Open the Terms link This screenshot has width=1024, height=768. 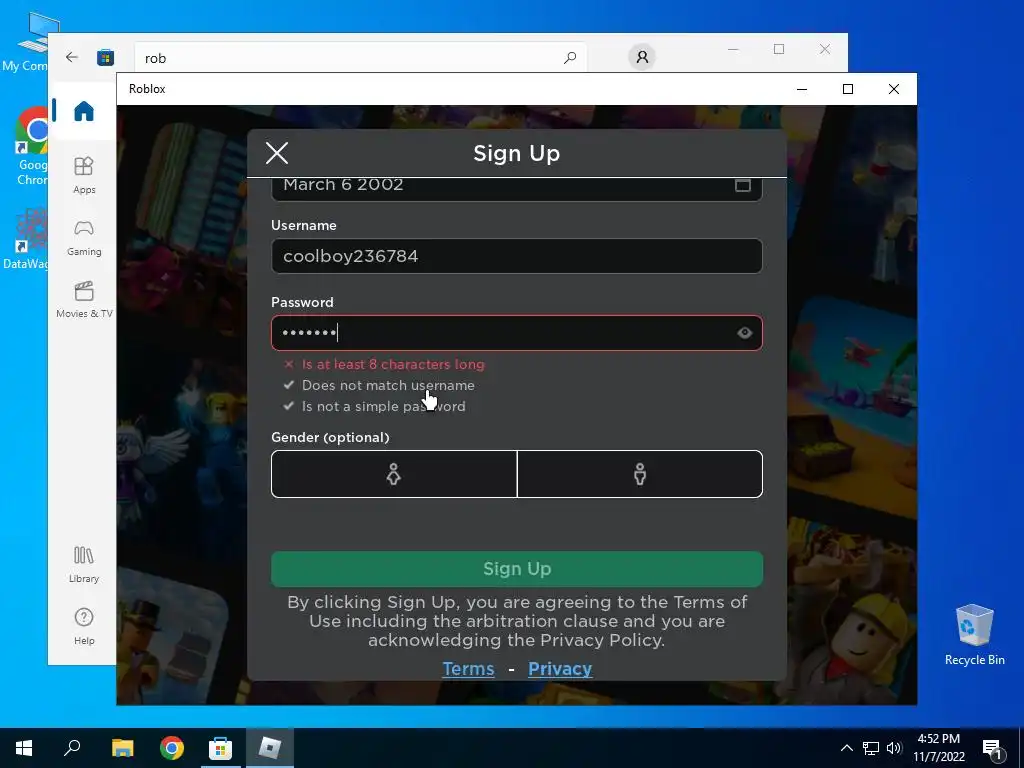[x=468, y=669]
